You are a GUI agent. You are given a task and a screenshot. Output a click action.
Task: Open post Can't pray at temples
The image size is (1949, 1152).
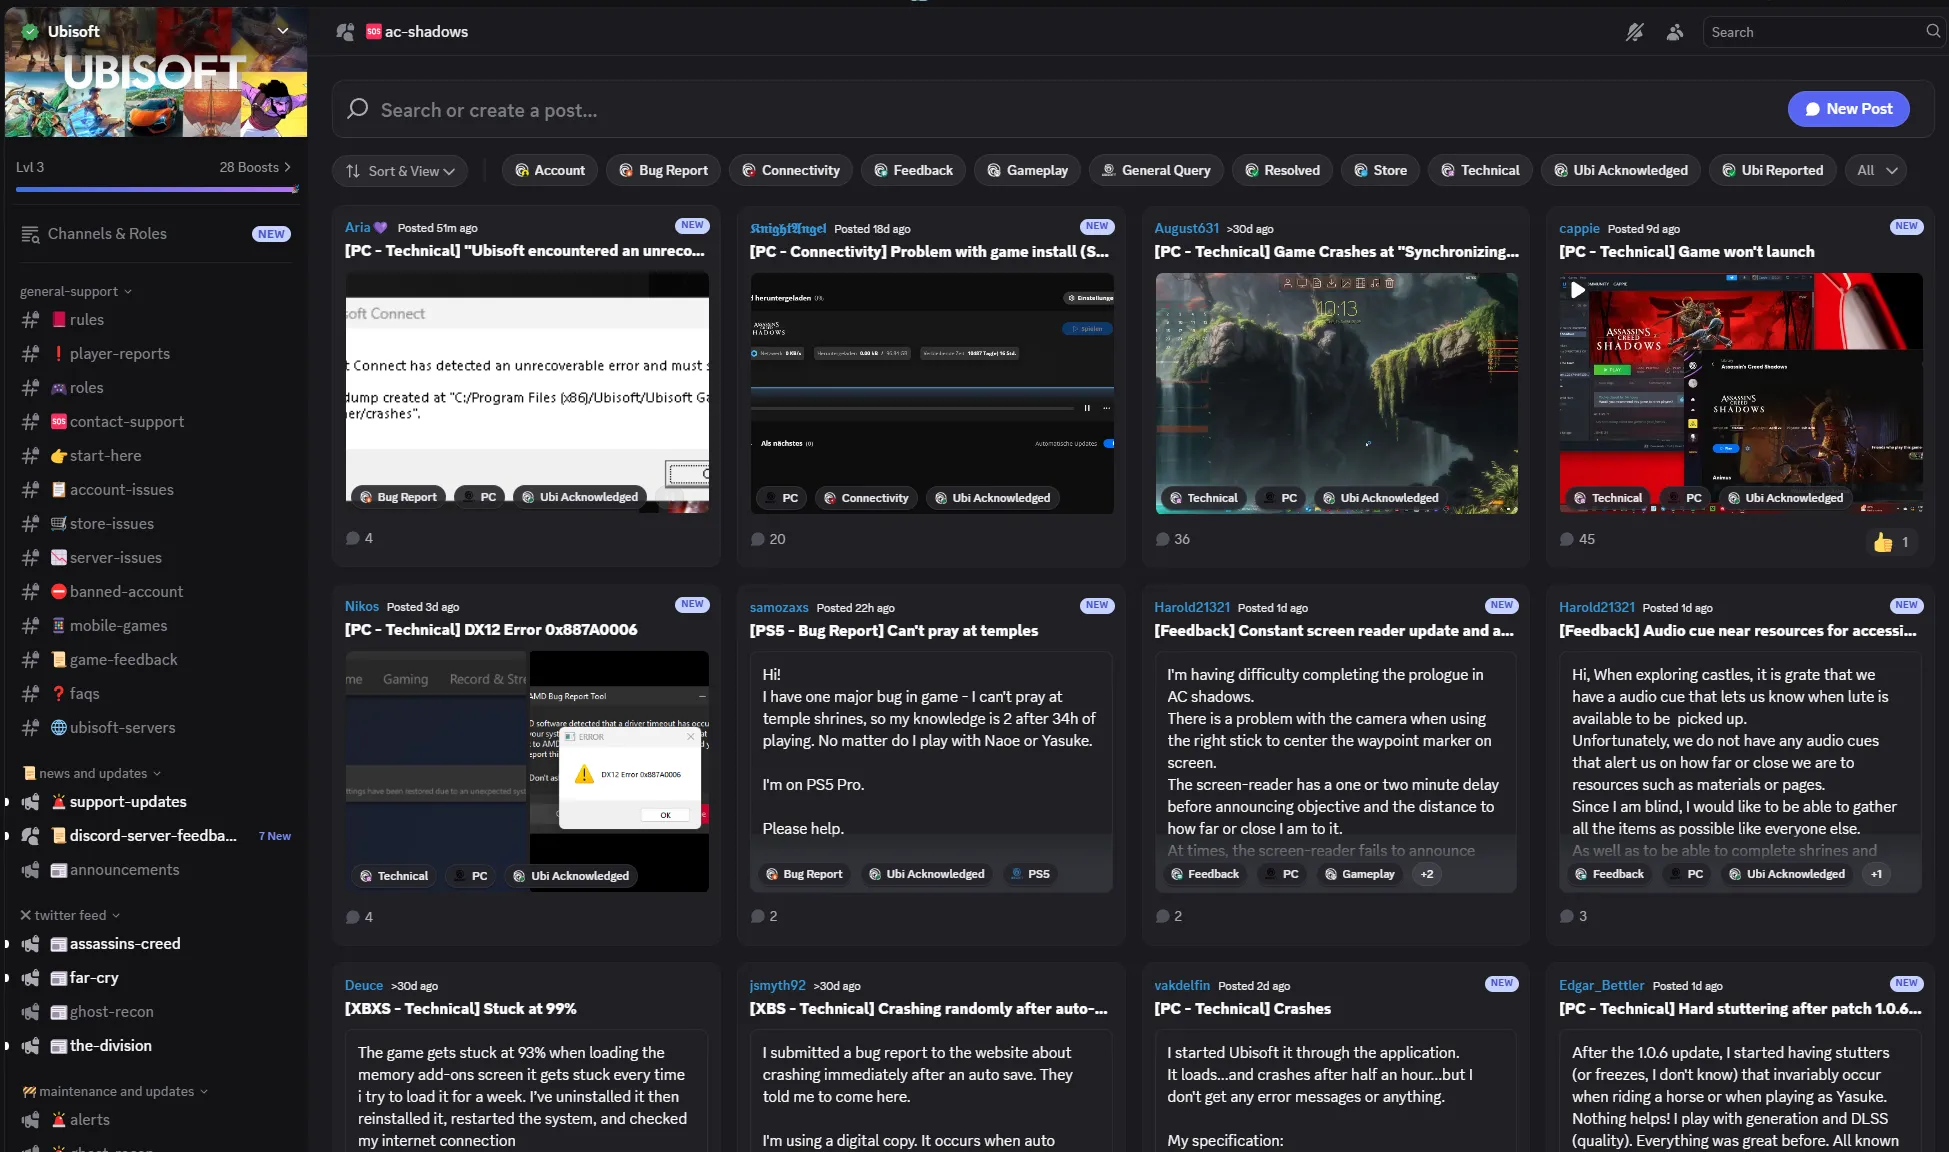click(894, 631)
